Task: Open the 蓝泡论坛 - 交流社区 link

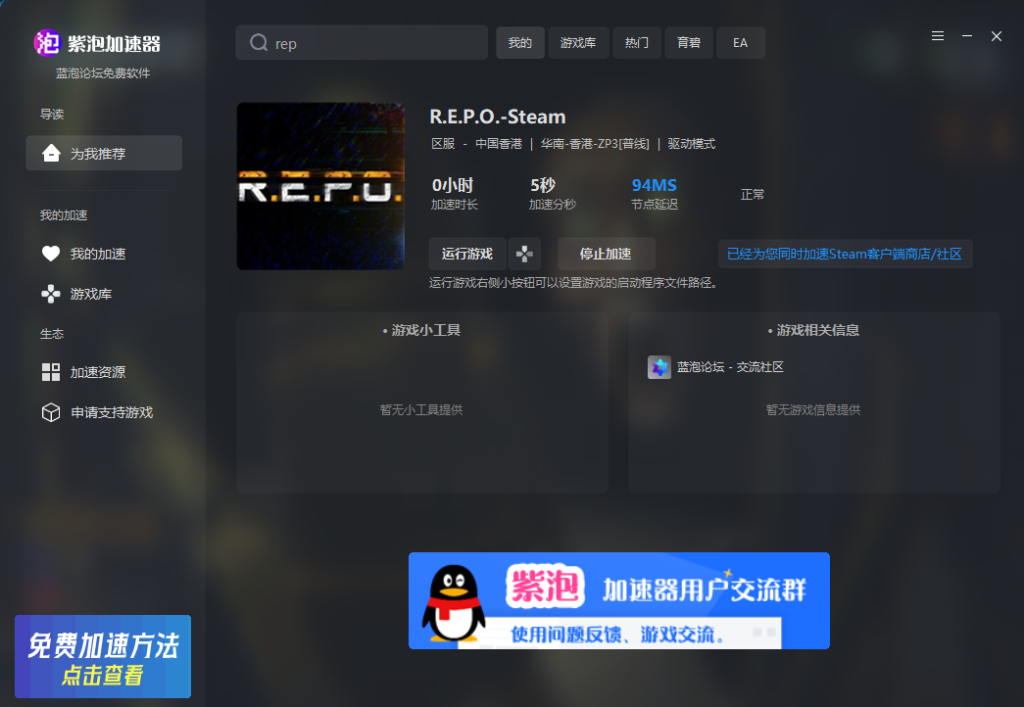Action: [729, 367]
